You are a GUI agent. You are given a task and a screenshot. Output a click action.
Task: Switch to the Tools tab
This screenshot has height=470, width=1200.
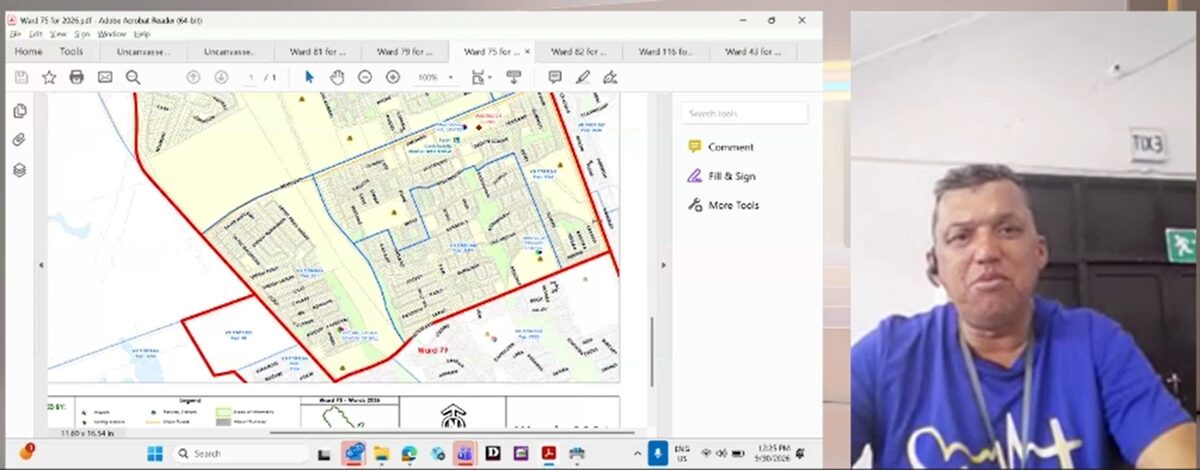click(x=71, y=51)
